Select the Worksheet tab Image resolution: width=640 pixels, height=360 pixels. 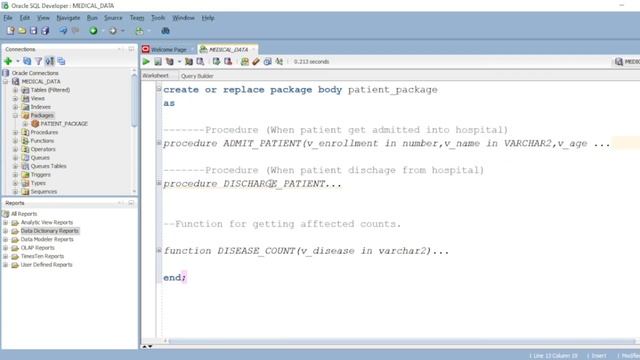click(156, 76)
